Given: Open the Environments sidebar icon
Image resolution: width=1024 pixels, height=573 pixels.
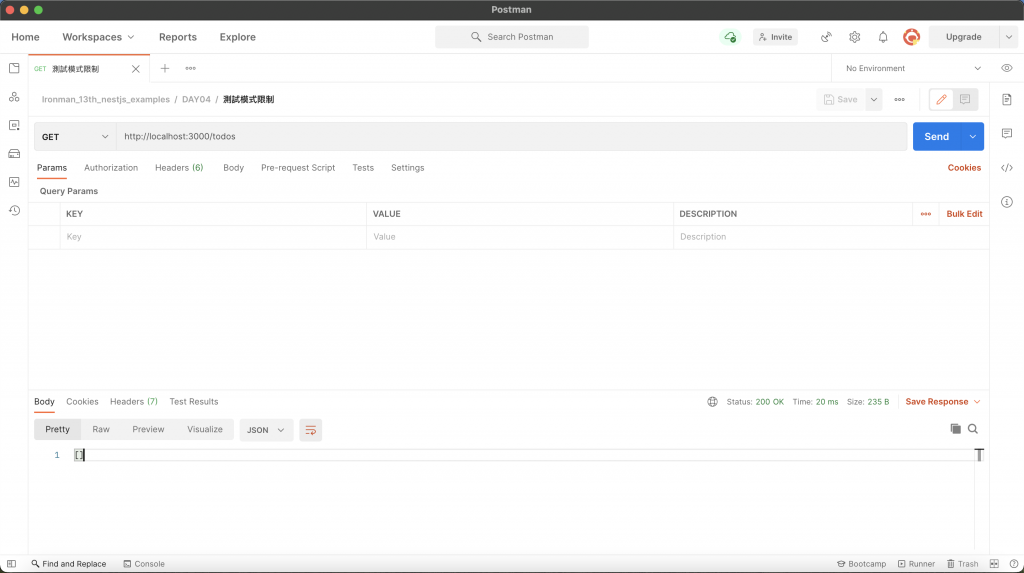Looking at the screenshot, I should click(x=14, y=125).
